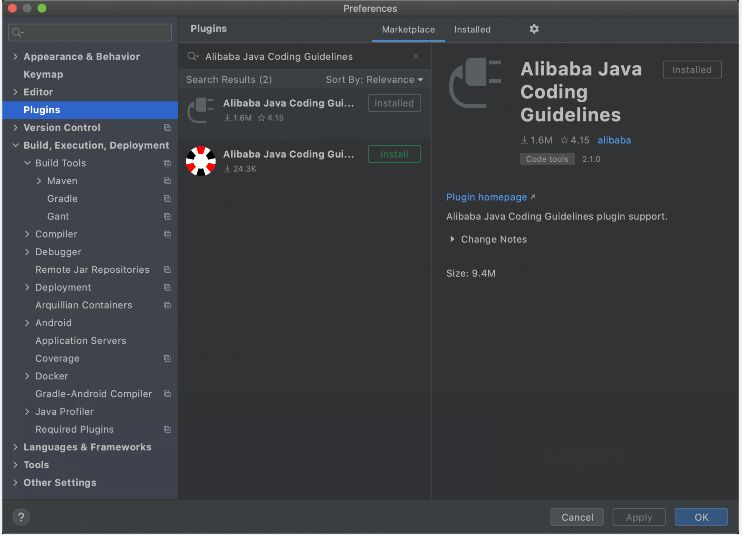
Task: Click the project-level icon beside Arquillian Containers
Action: (167, 305)
